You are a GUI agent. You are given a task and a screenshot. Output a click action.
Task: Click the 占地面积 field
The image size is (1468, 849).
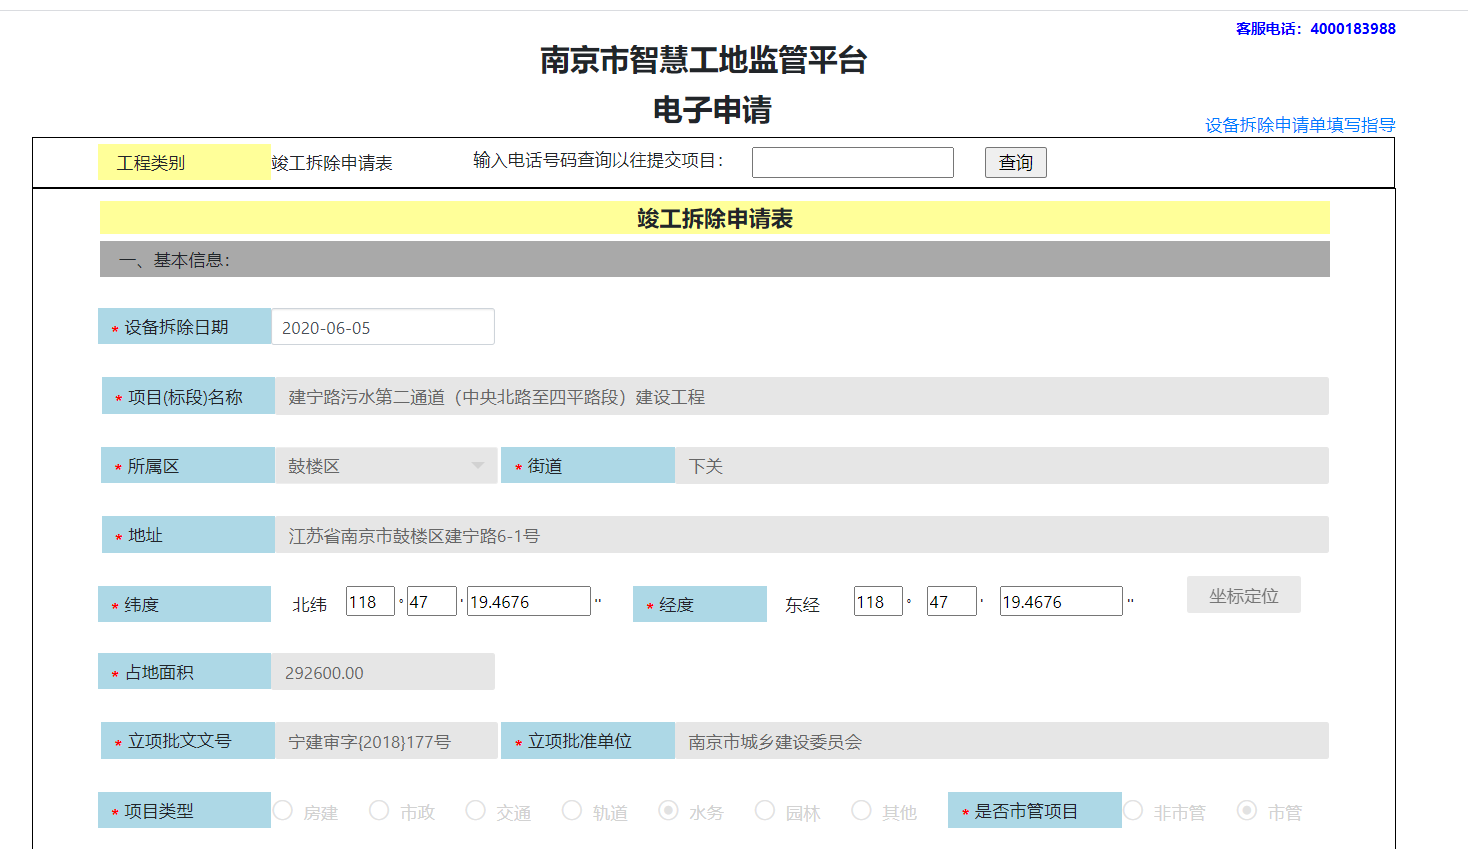coord(383,672)
